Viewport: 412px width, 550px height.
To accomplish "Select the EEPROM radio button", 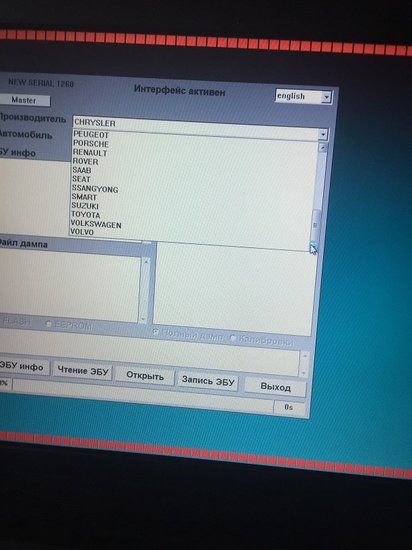I will pyautogui.click(x=48, y=324).
